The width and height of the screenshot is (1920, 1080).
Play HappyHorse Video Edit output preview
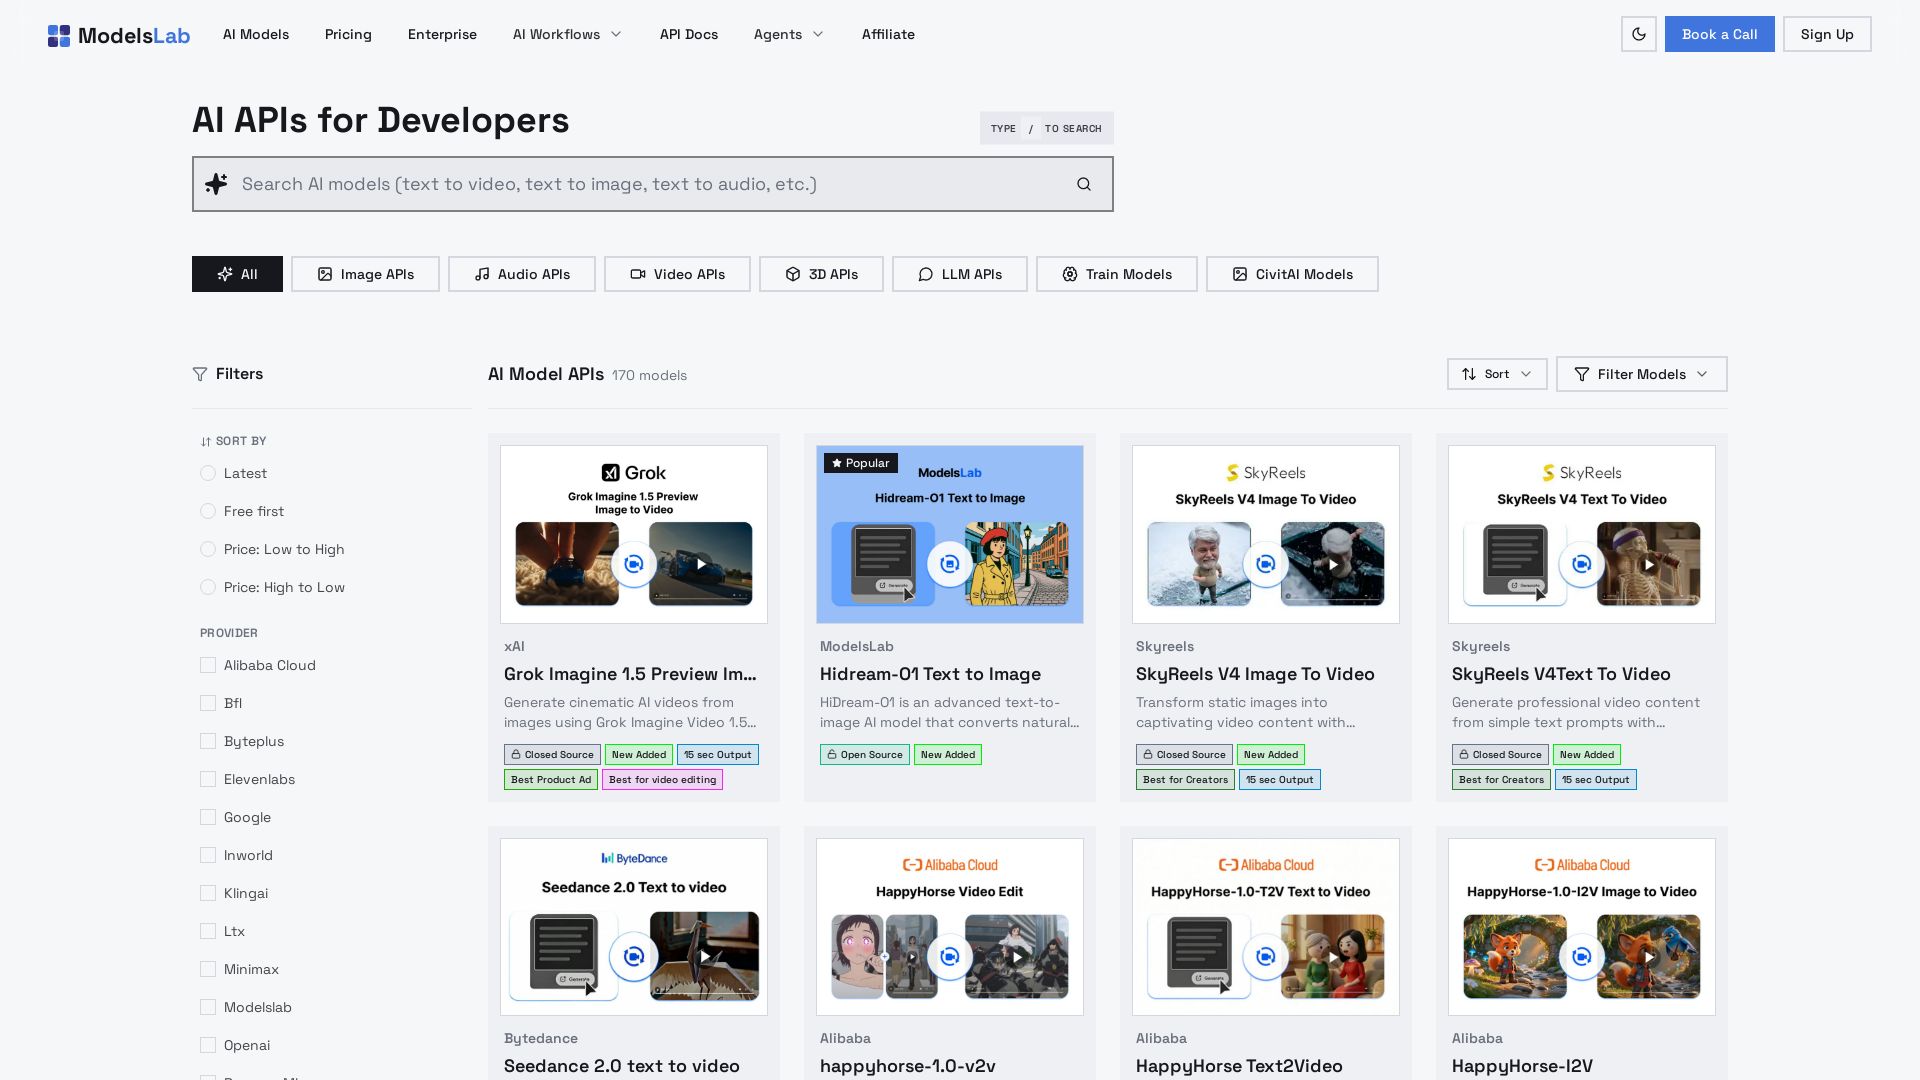pyautogui.click(x=1017, y=957)
